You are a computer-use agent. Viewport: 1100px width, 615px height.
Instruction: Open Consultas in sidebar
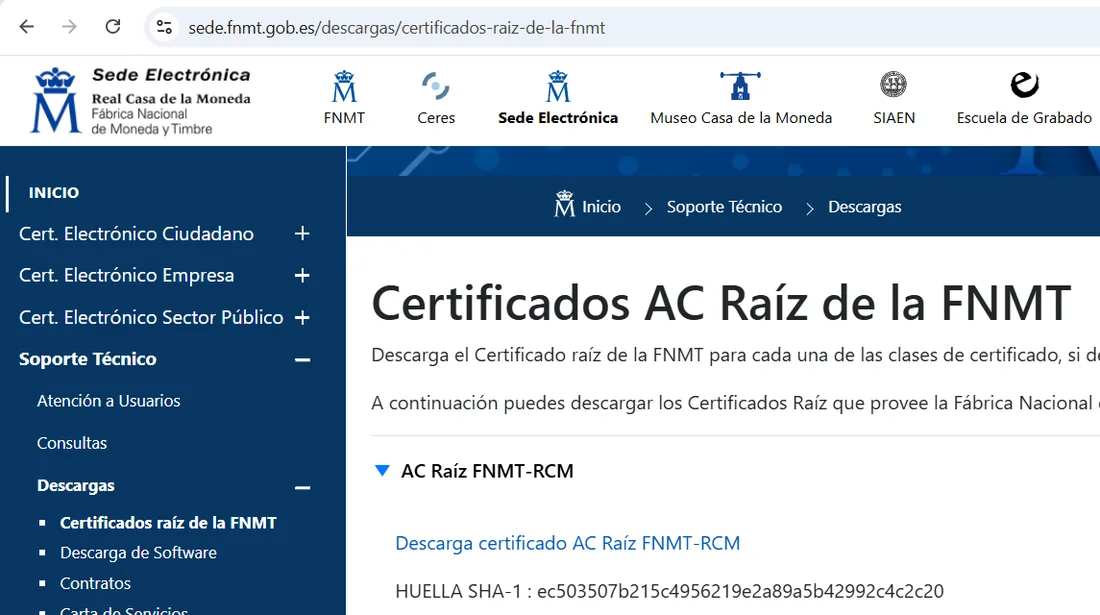point(72,443)
